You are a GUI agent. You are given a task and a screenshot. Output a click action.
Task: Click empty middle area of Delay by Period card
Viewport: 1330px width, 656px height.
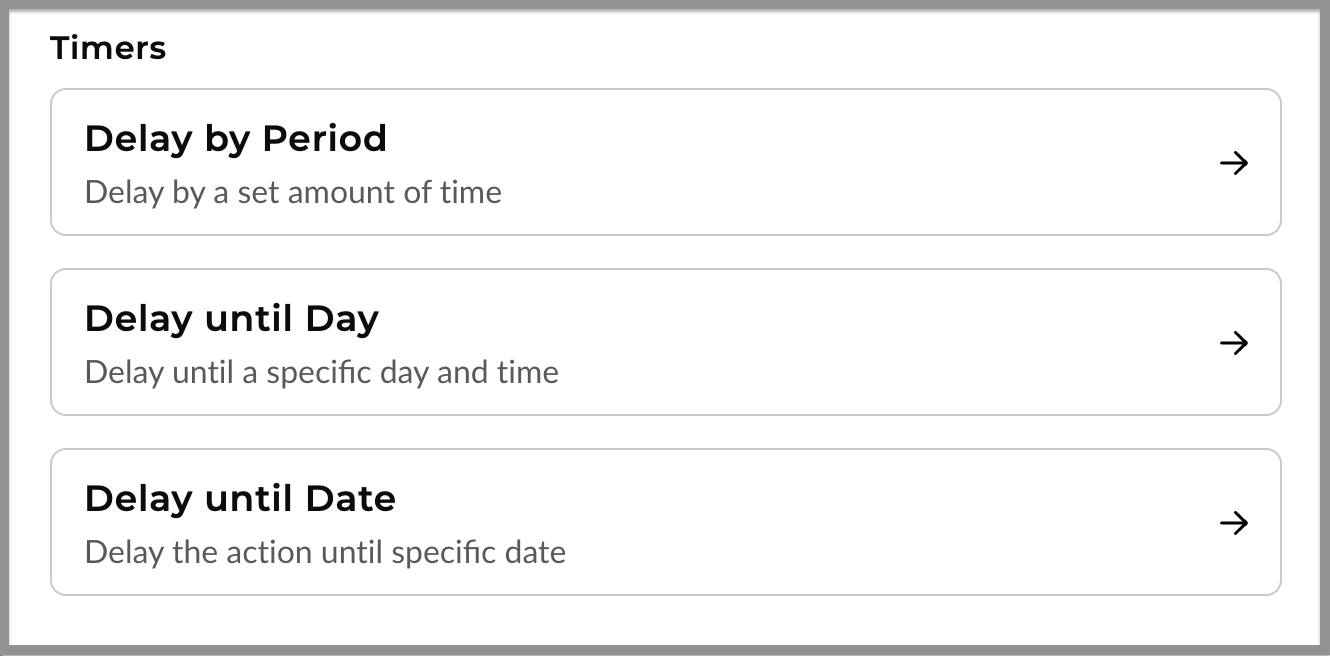pyautogui.click(x=850, y=162)
